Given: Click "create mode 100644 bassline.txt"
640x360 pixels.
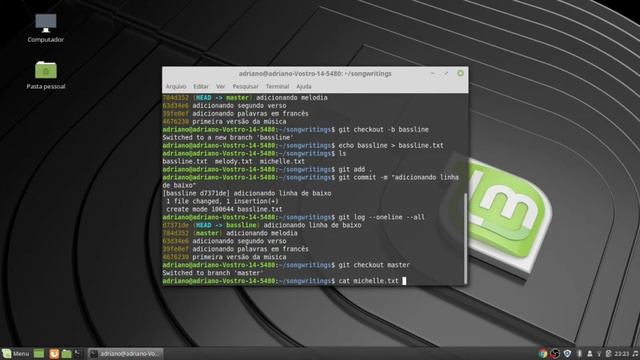Looking at the screenshot, I should pos(224,209).
